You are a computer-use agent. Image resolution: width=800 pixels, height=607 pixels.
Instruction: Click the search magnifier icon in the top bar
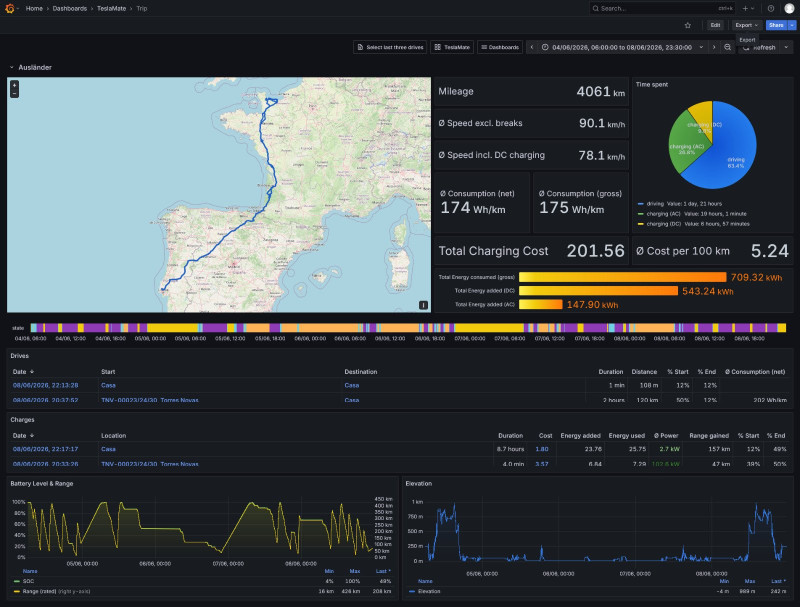click(595, 8)
